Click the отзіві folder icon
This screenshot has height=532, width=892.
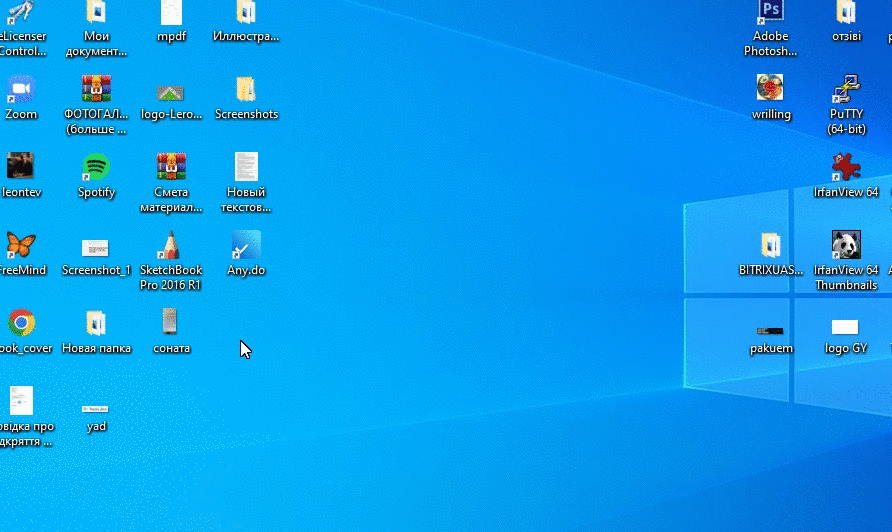tap(846, 14)
